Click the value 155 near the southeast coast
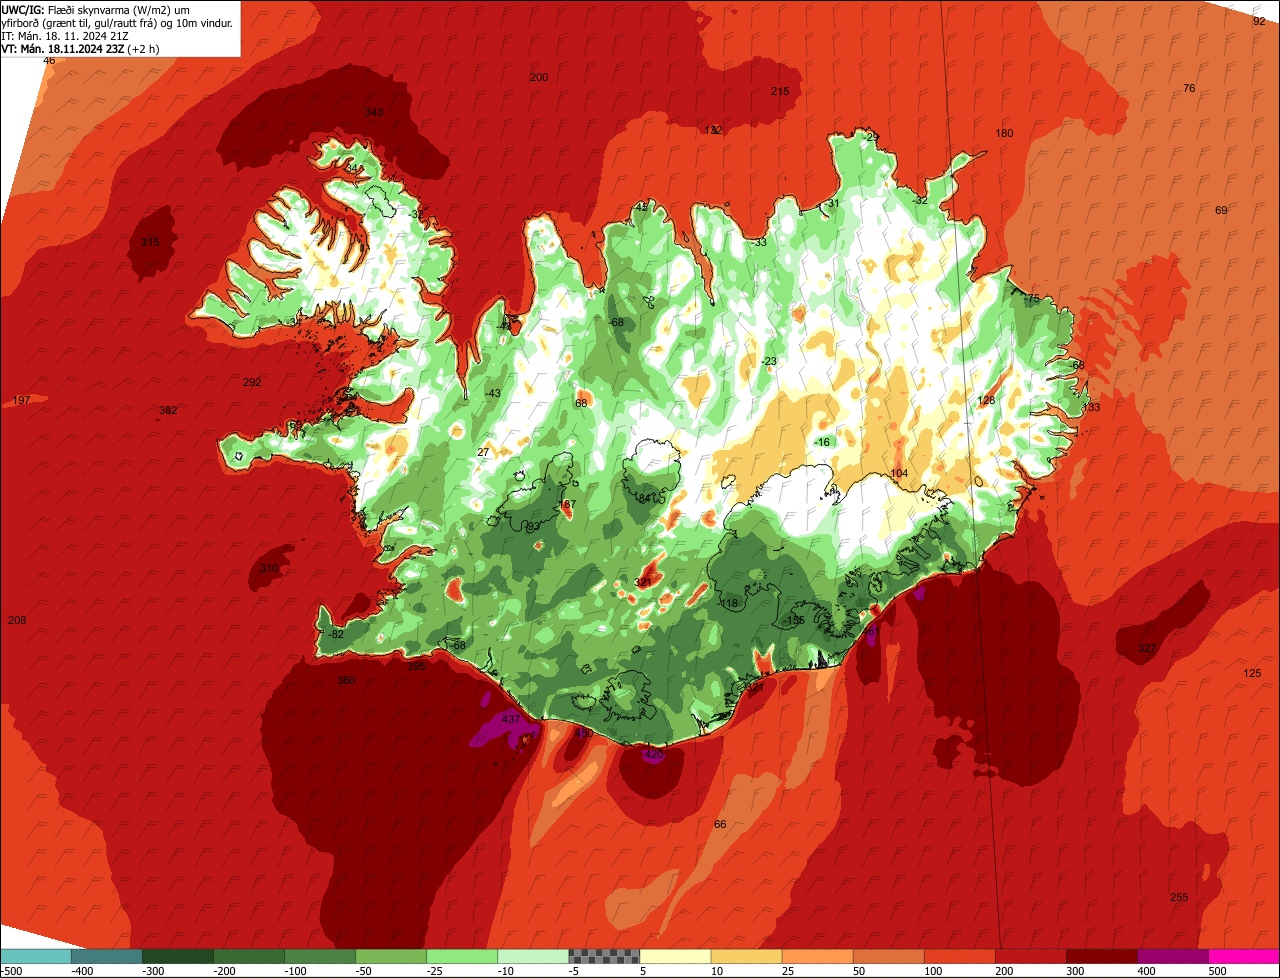The width and height of the screenshot is (1280, 978). (796, 620)
